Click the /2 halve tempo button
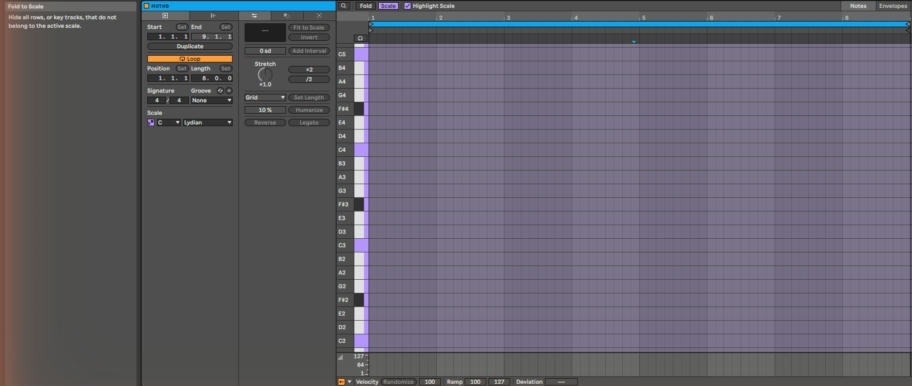Viewport: 912px width, 386px height. [x=309, y=79]
